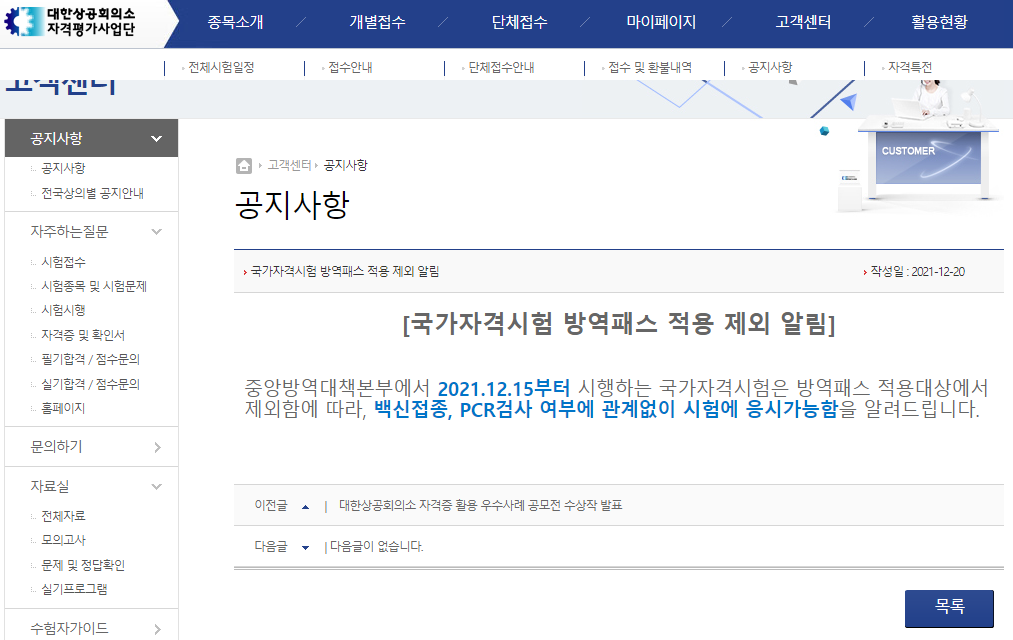Open the 고객센터 top menu
Screen dimensions: 1013x640
[x=803, y=22]
